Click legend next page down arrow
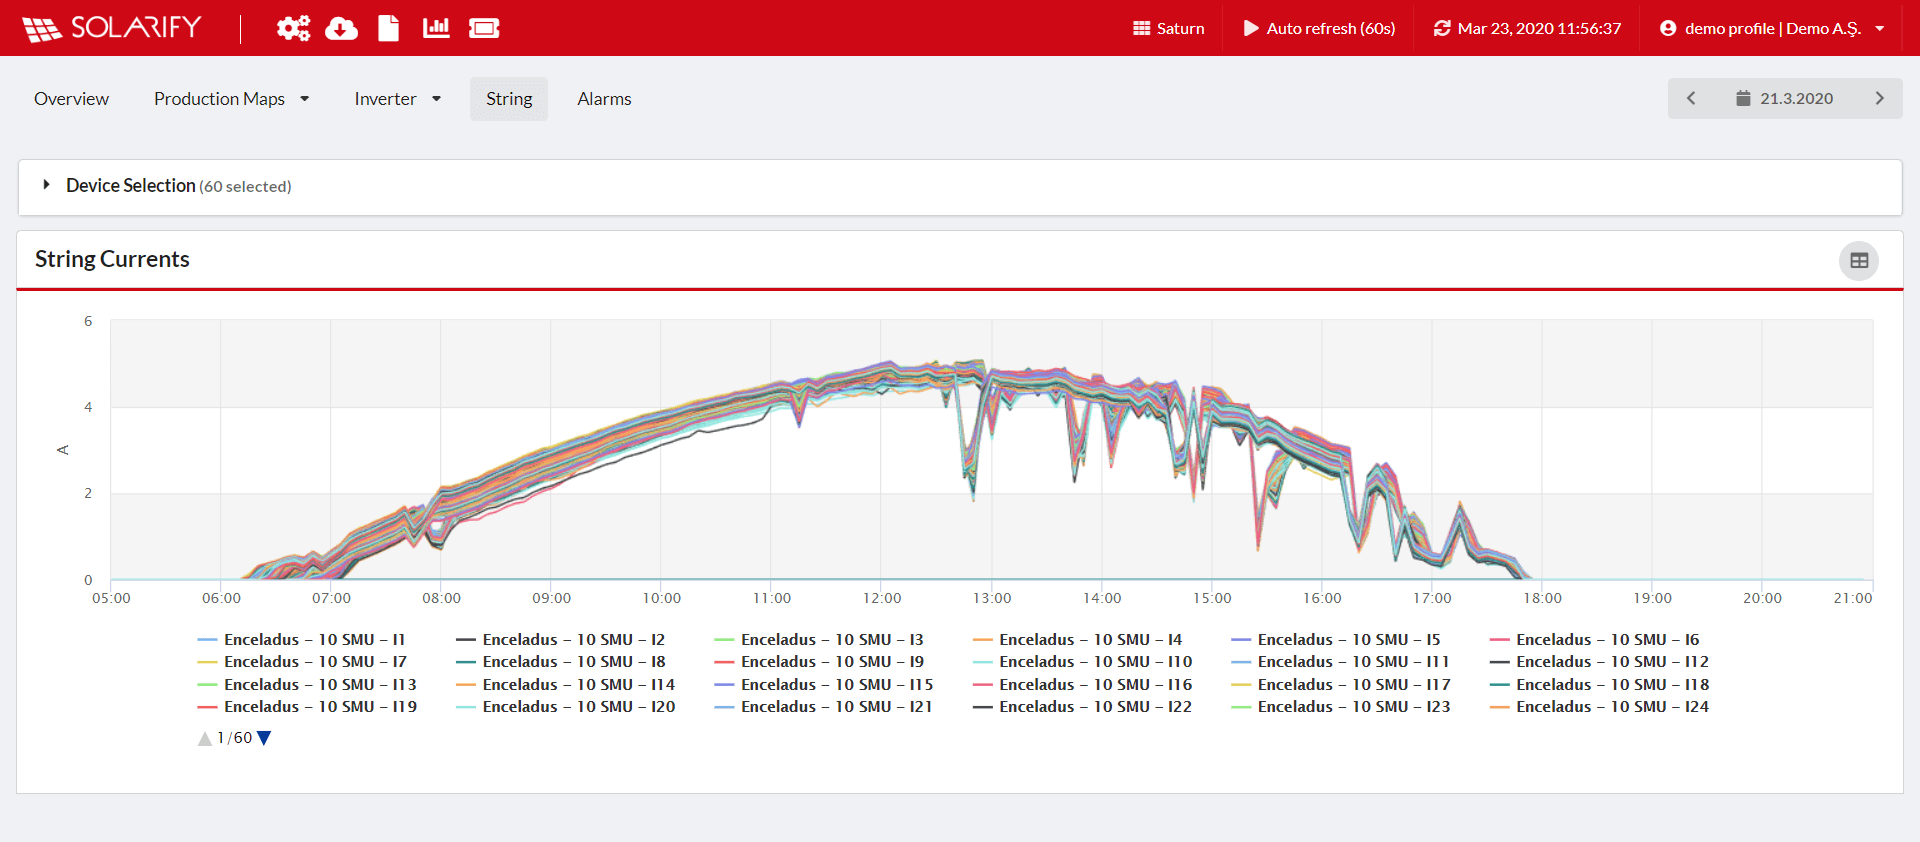This screenshot has width=1920, height=842. tap(264, 738)
